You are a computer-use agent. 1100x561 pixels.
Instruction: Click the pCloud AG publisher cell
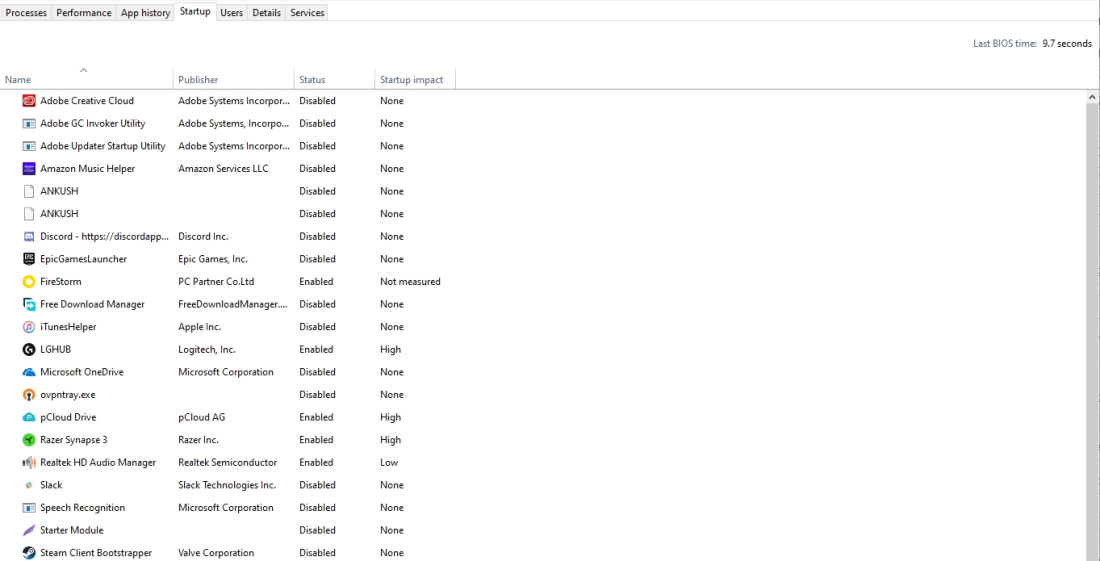pos(202,417)
